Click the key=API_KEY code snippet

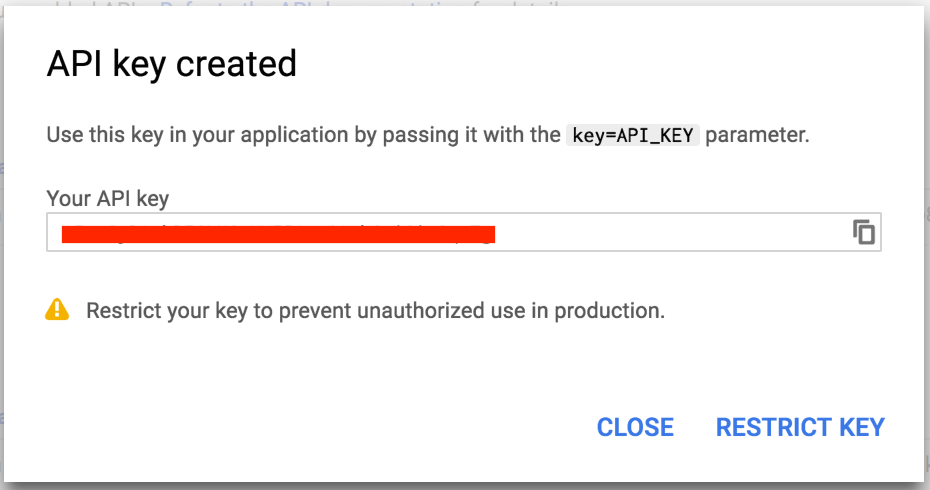(633, 135)
